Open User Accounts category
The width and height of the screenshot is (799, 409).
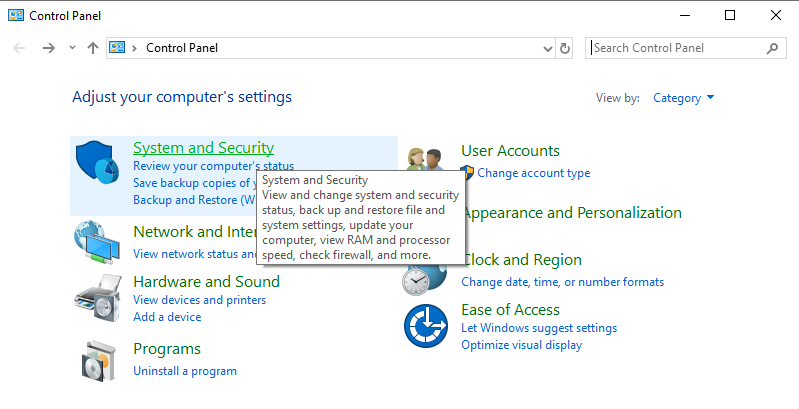[510, 151]
